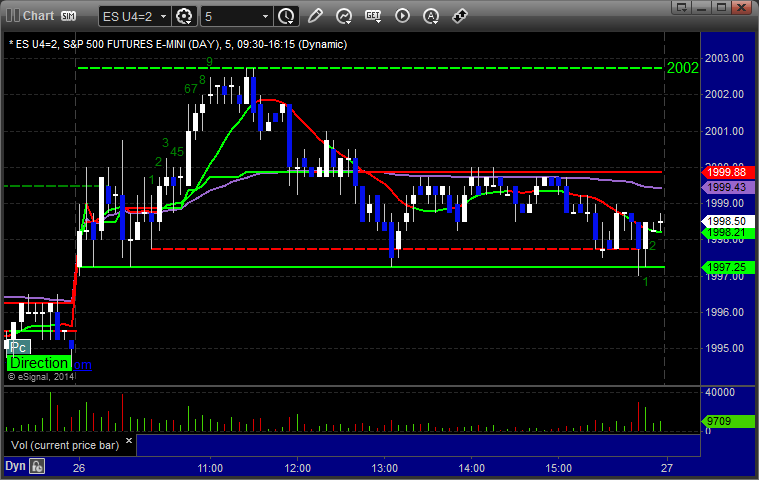This screenshot has width=759, height=480.
Task: Click the SIM mode badge
Action: (x=68, y=16)
